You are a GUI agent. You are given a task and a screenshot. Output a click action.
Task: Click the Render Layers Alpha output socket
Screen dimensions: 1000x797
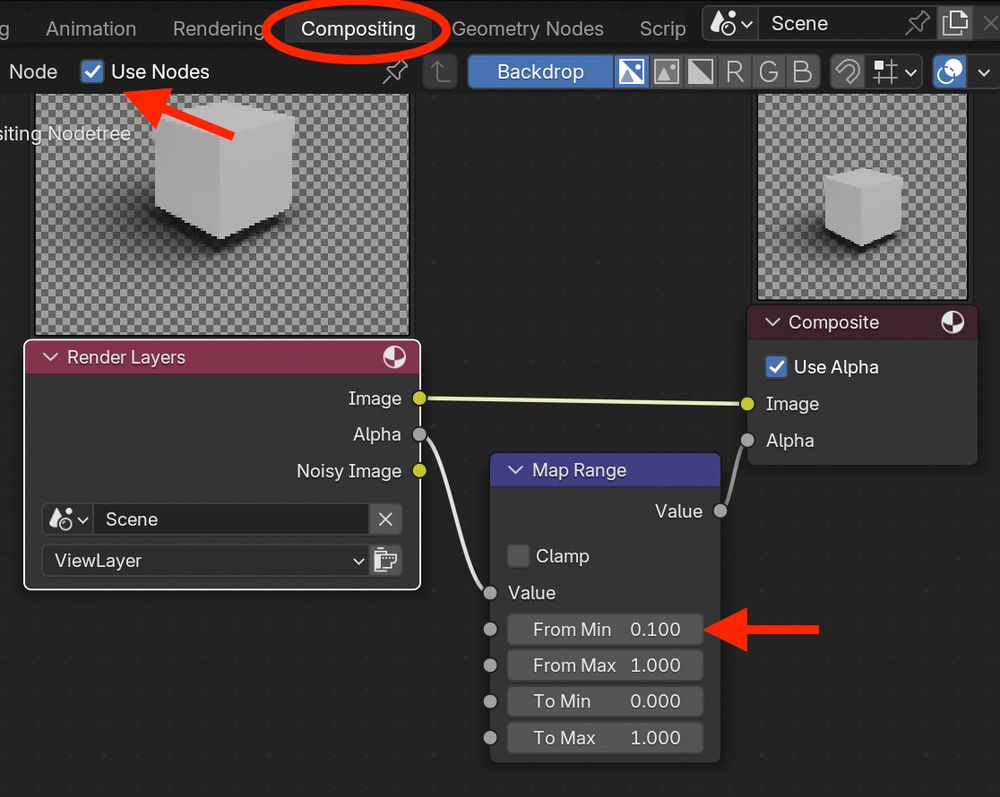(419, 434)
